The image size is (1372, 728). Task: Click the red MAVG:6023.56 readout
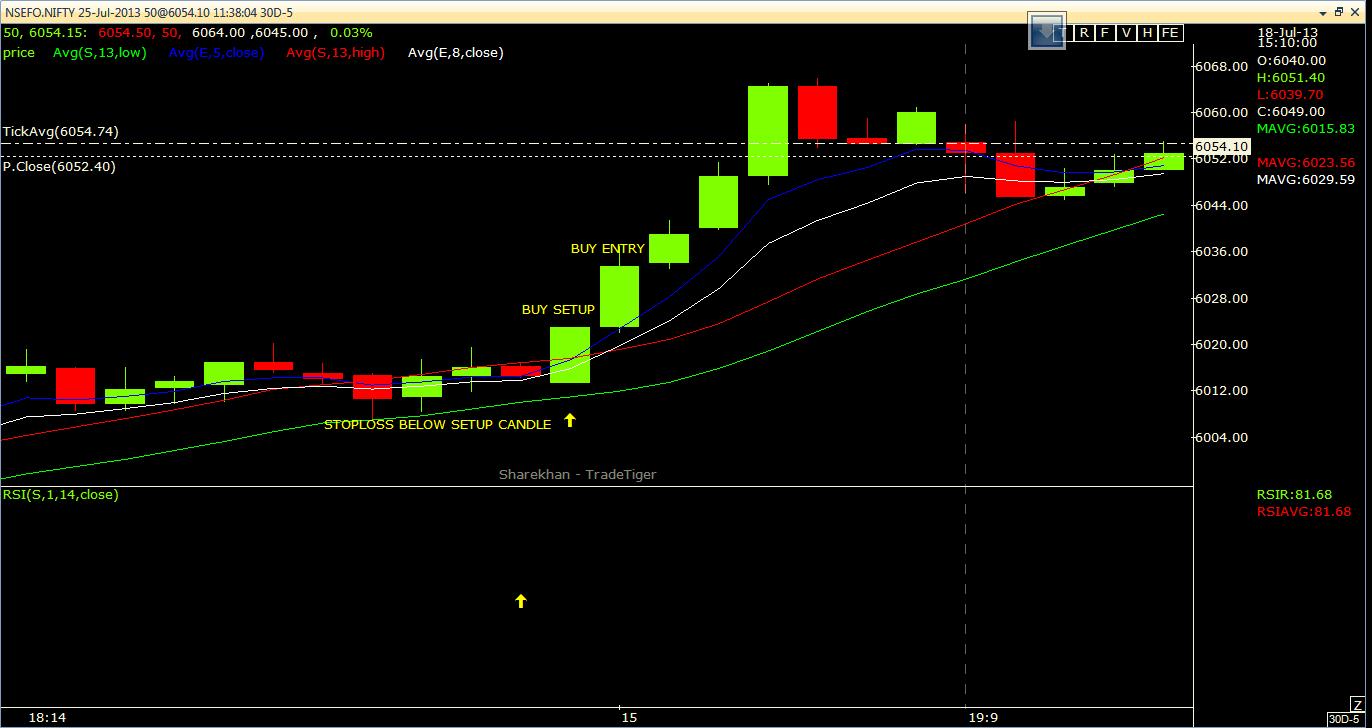(x=1306, y=163)
